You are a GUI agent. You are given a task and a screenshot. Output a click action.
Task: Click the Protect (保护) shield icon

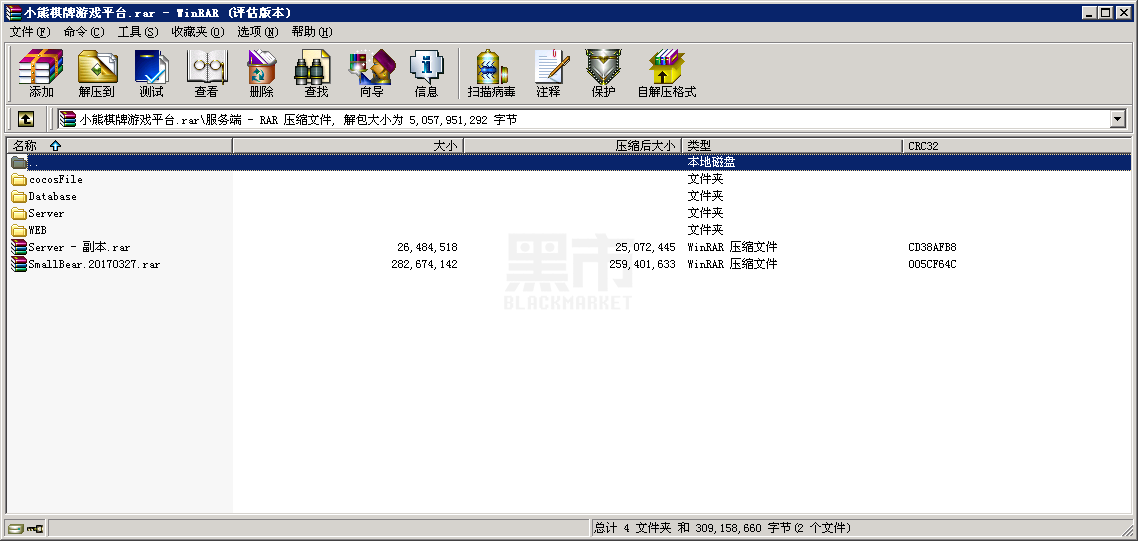click(603, 73)
